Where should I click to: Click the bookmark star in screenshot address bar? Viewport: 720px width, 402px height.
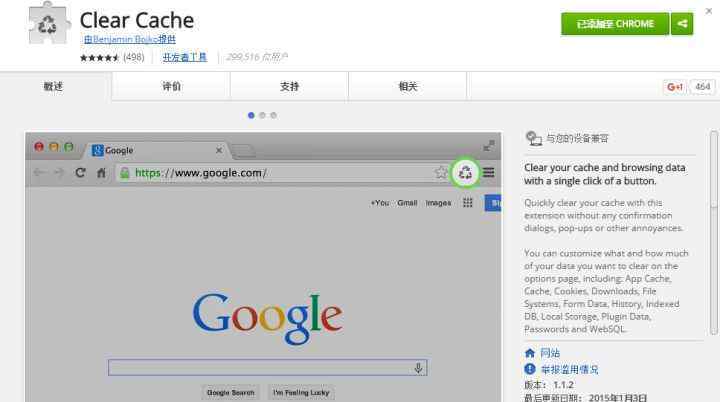point(441,173)
